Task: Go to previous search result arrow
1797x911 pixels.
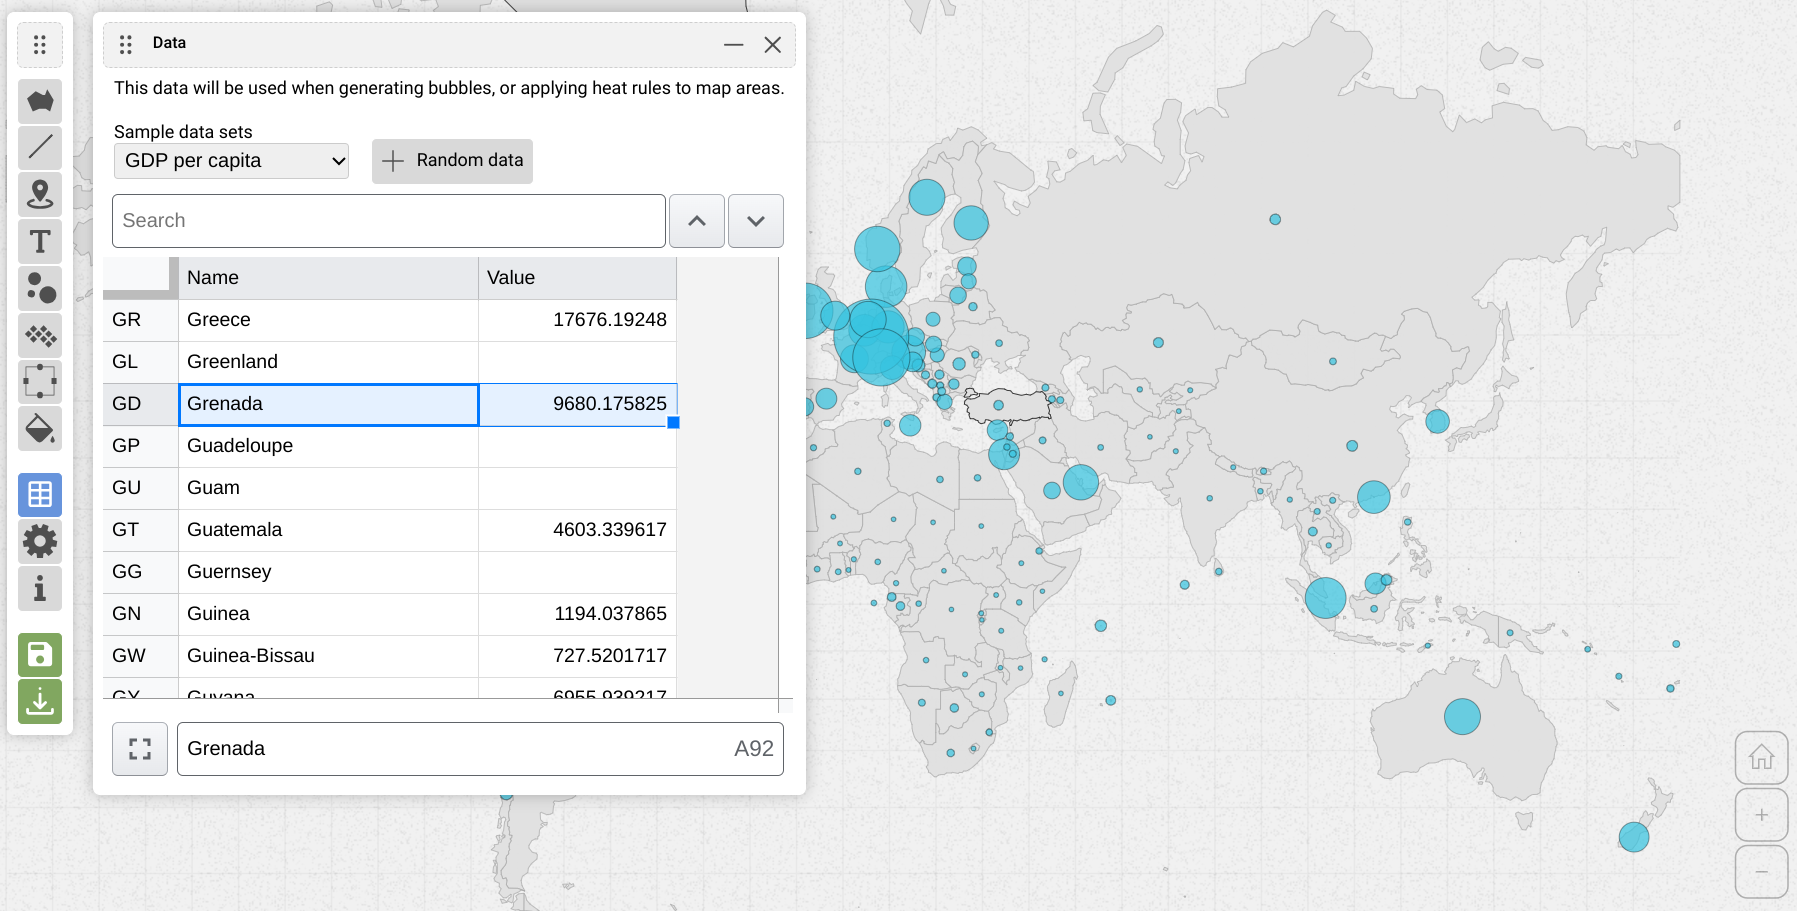Action: [697, 221]
